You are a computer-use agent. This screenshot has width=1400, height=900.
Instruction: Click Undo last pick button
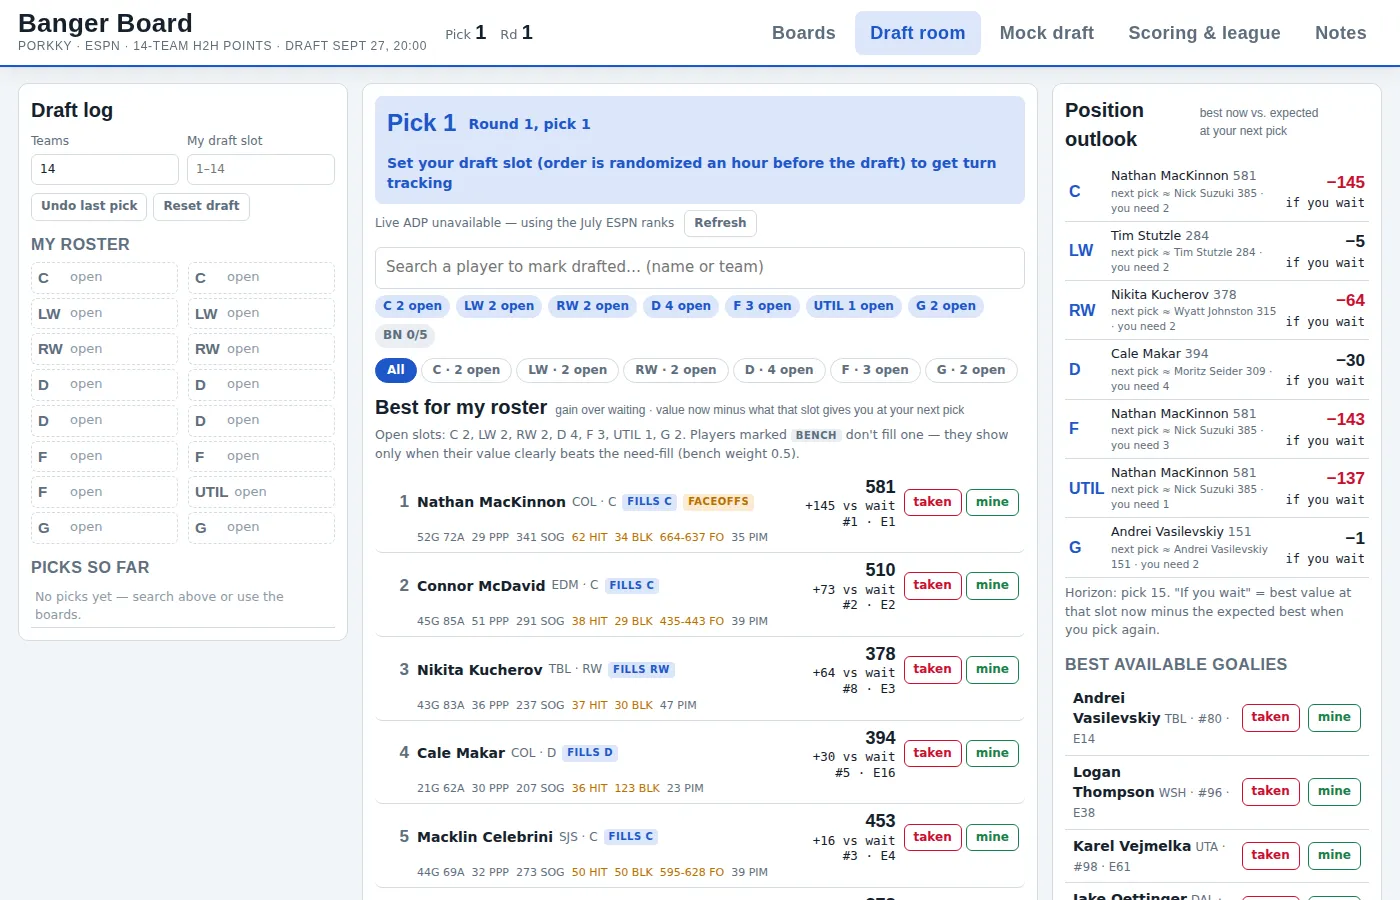point(89,206)
